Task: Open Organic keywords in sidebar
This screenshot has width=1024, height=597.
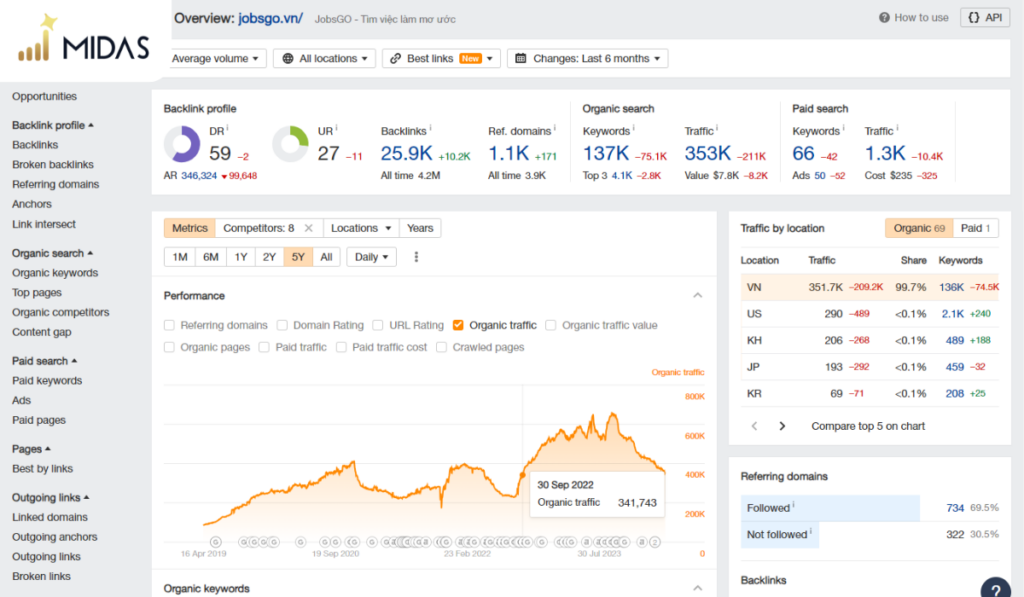Action: 55,273
